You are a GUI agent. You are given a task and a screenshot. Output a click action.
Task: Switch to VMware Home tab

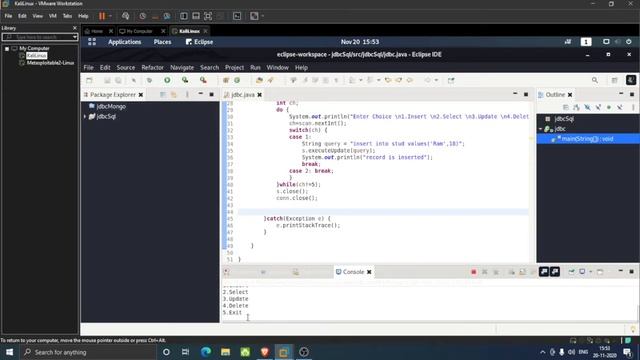(97, 31)
